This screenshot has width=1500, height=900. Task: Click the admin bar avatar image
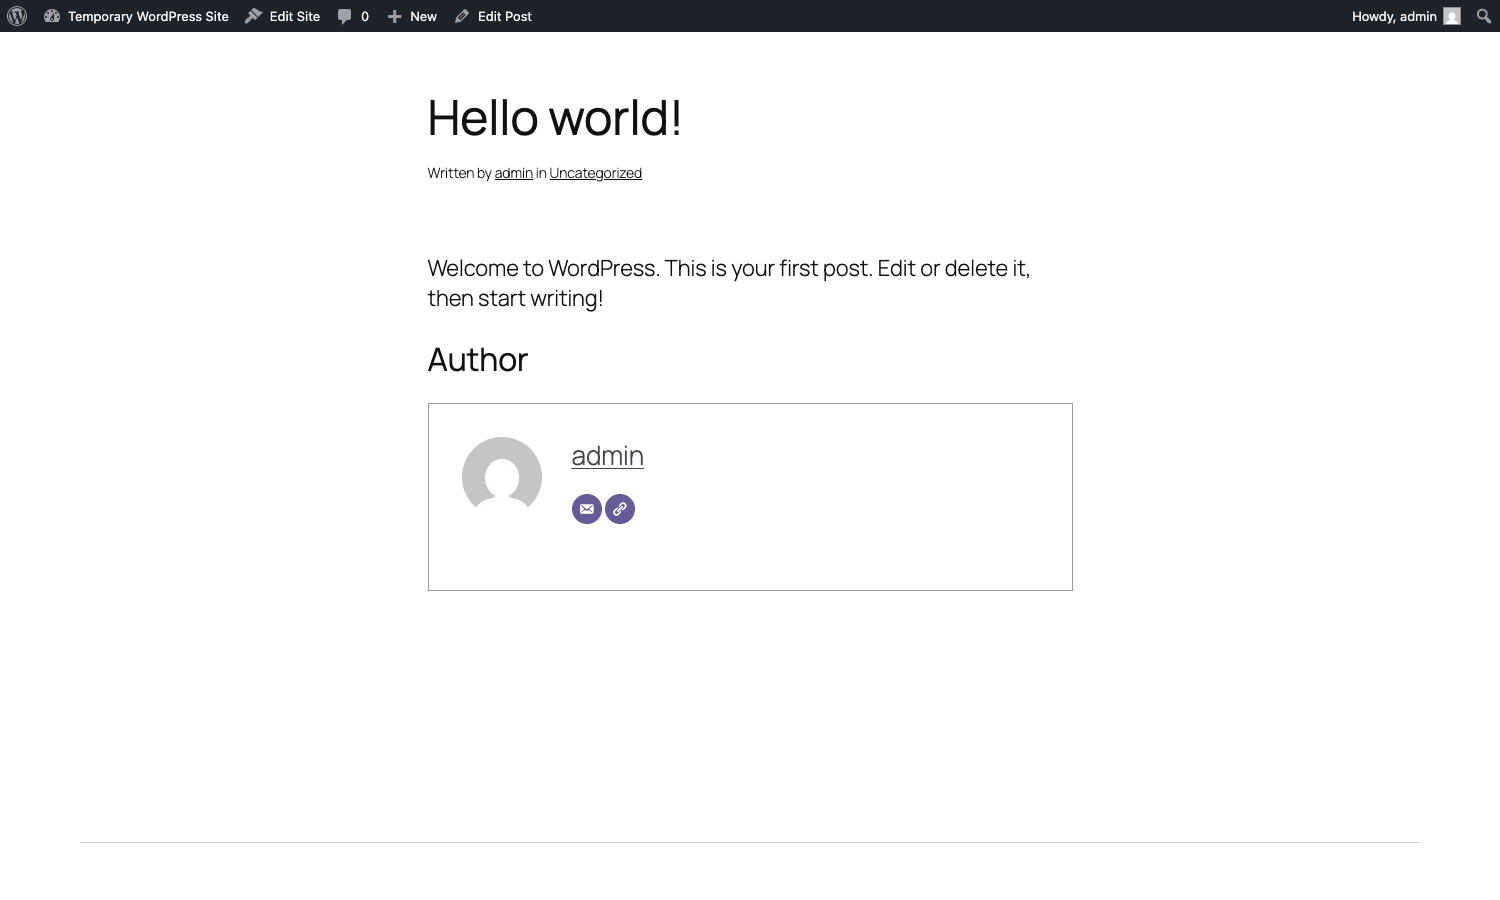coord(1452,16)
